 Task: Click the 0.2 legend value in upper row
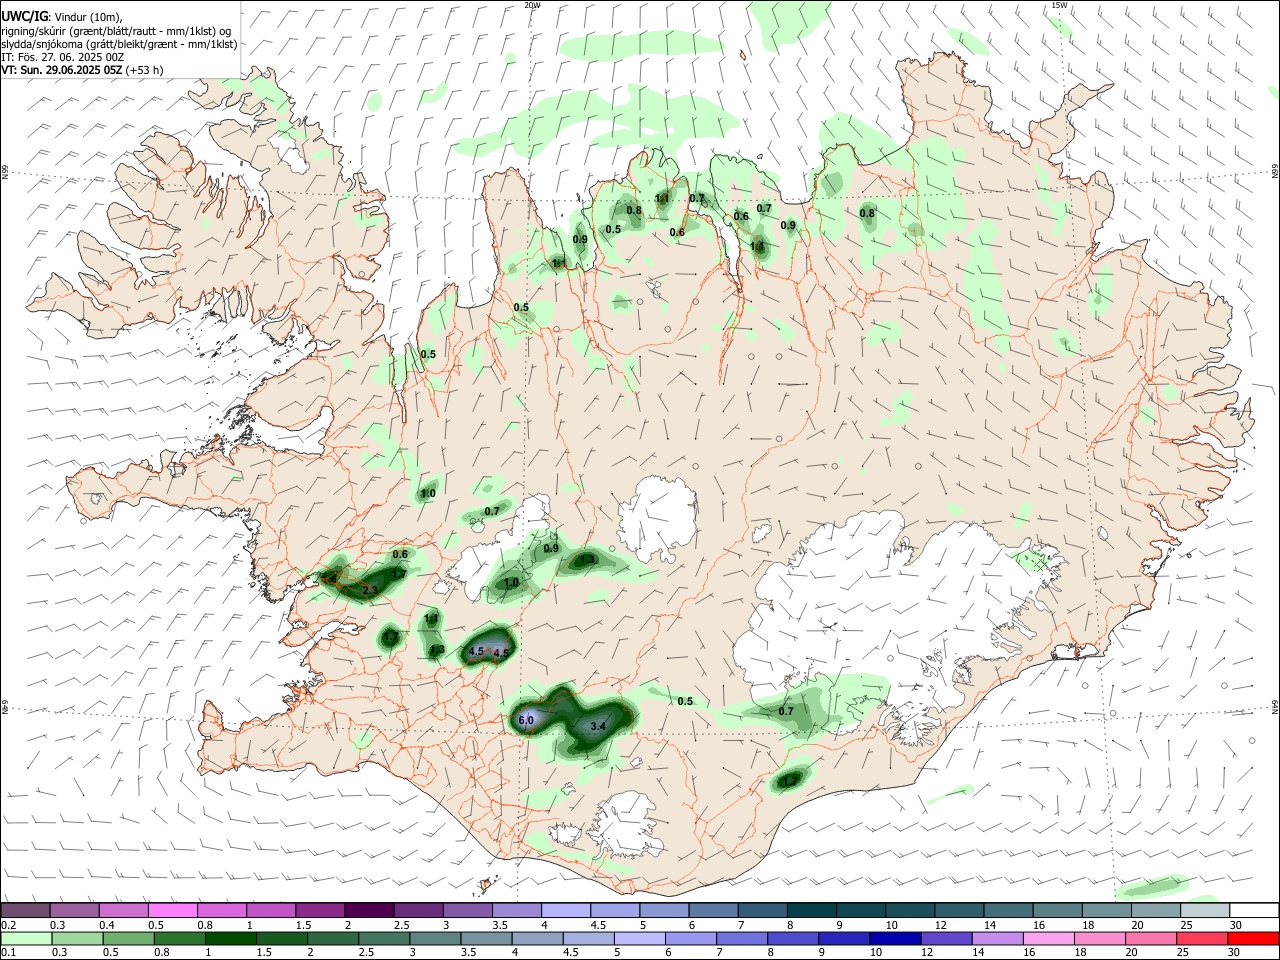(x=7, y=925)
